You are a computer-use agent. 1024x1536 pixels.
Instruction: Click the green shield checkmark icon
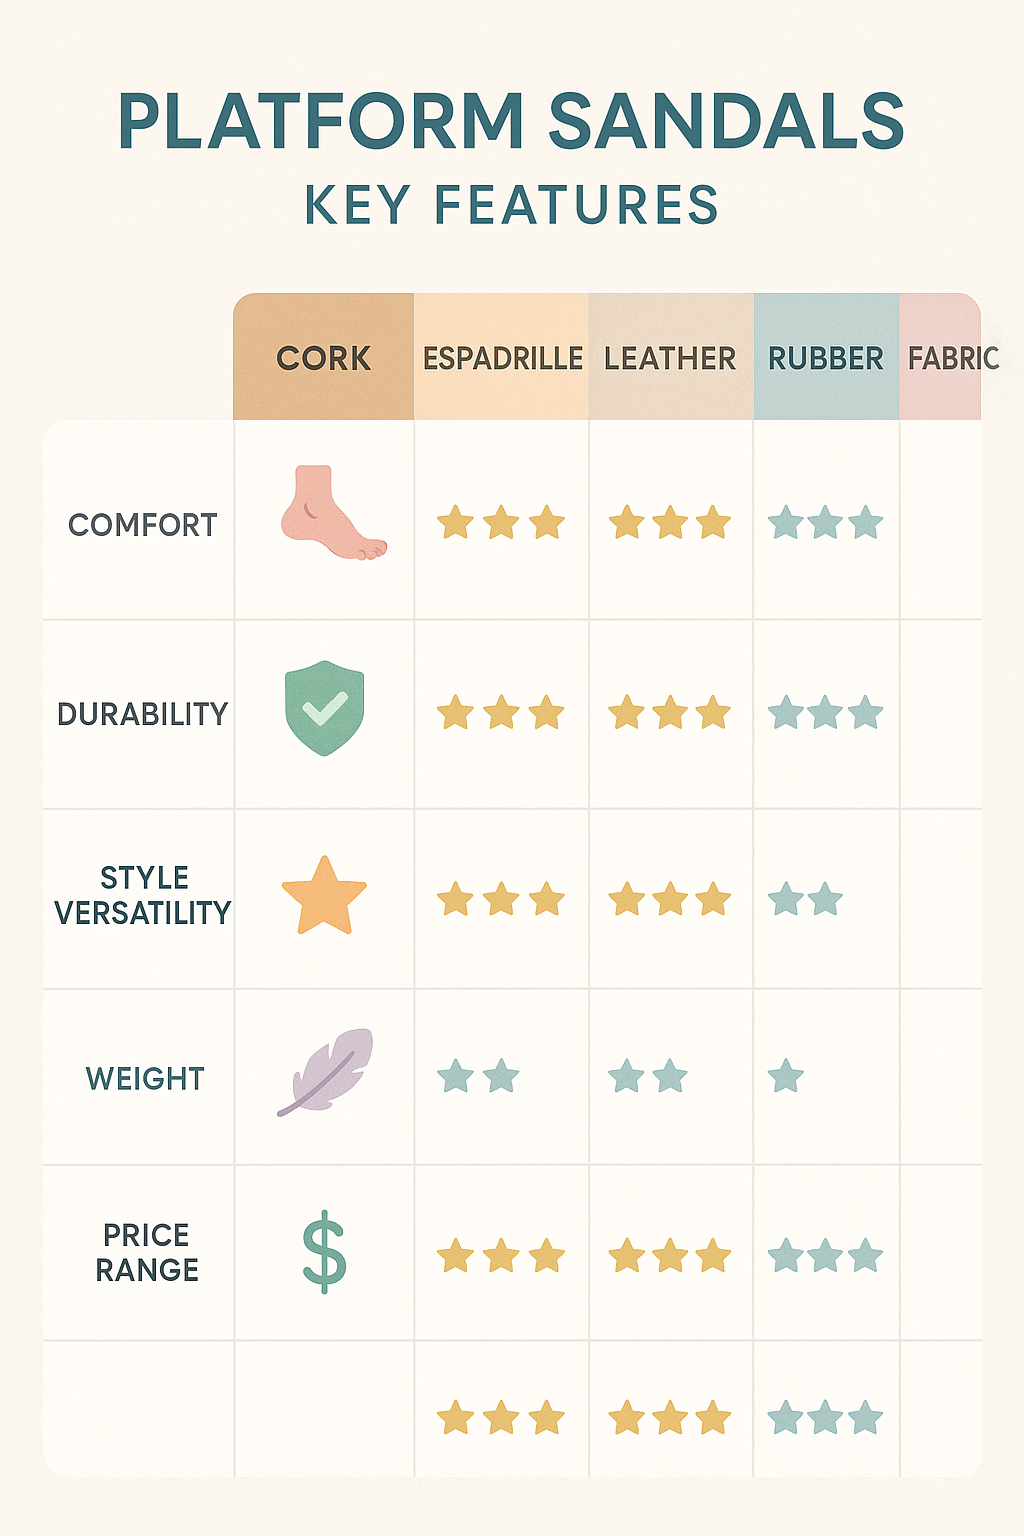(324, 707)
